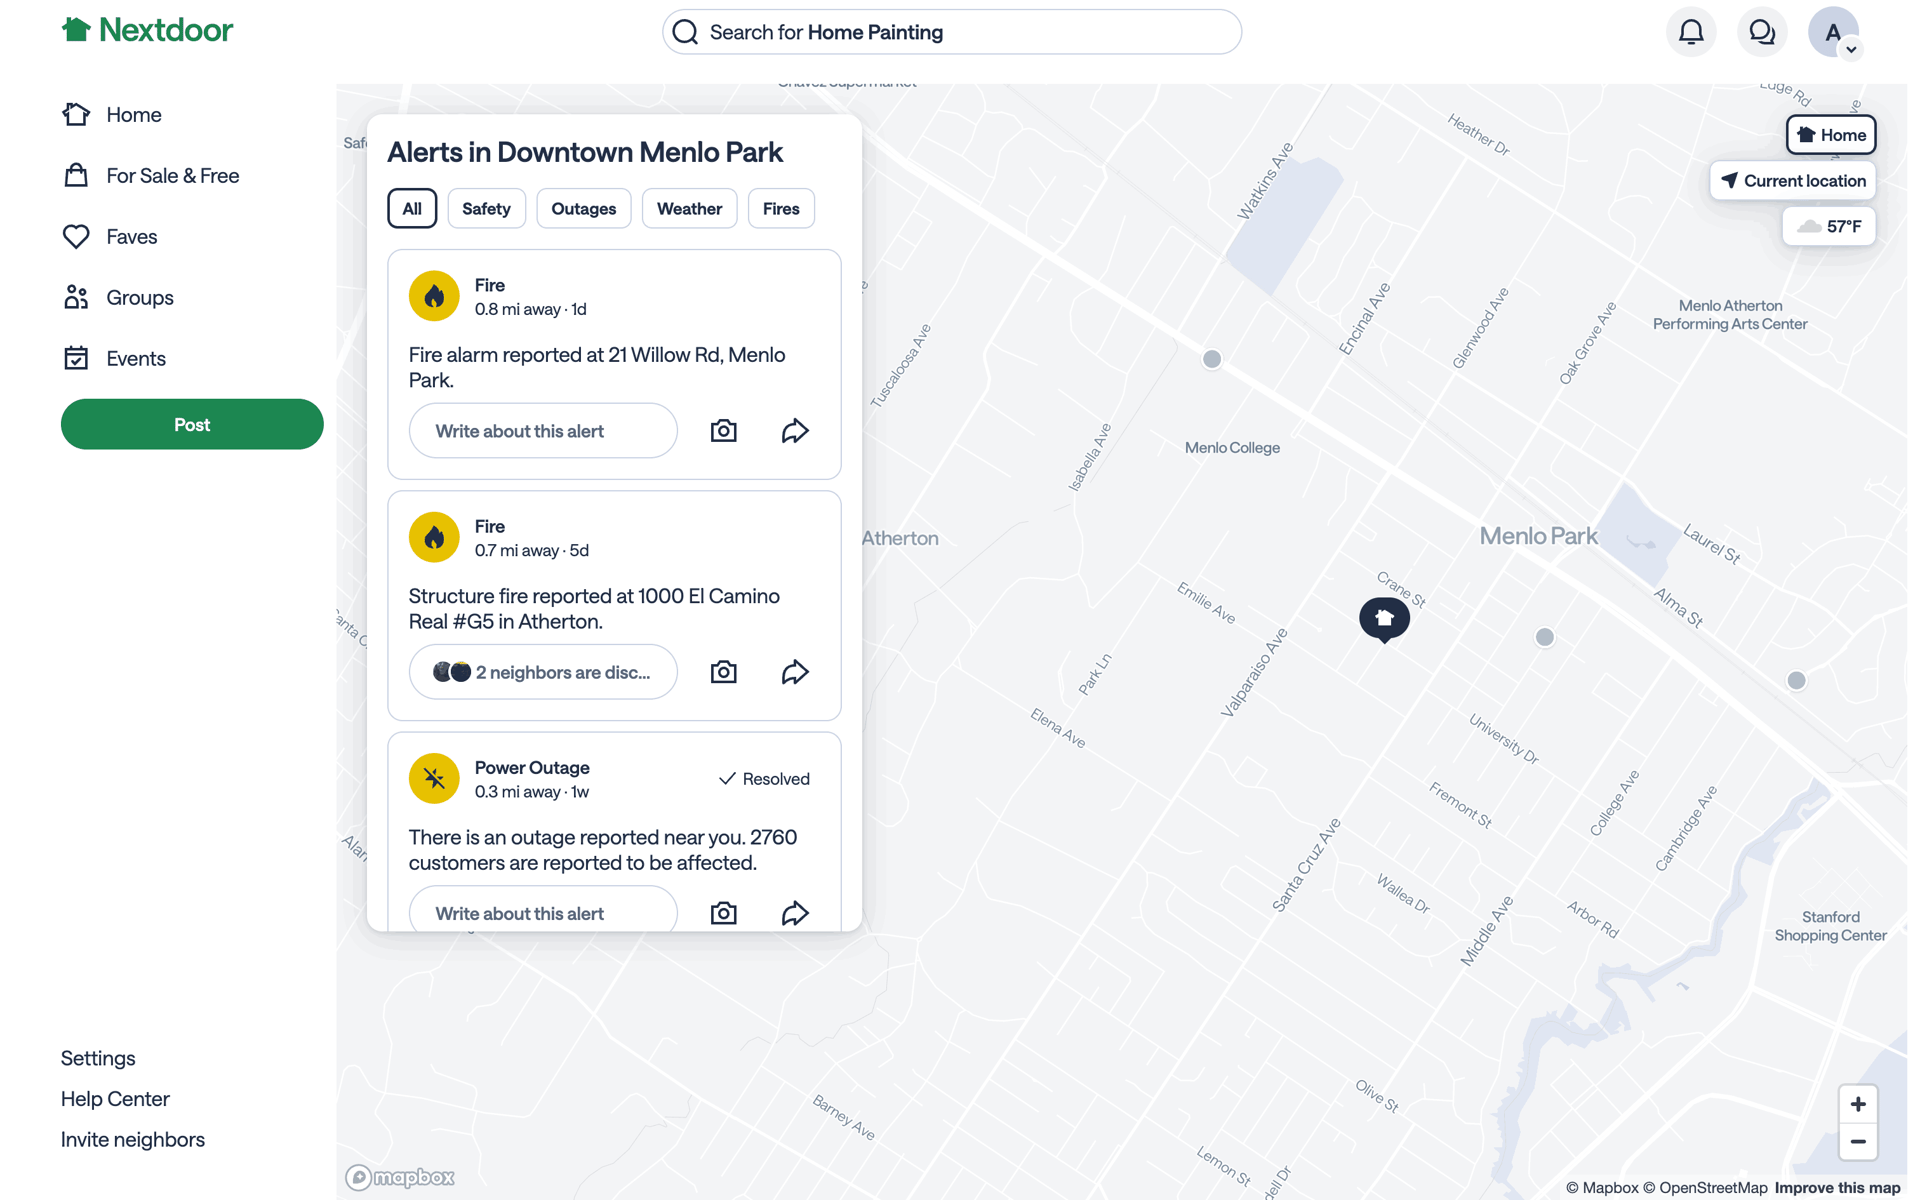Click 'Structure fire reported at 1000 El Camino' text
The image size is (1920, 1200).
pyautogui.click(x=594, y=609)
